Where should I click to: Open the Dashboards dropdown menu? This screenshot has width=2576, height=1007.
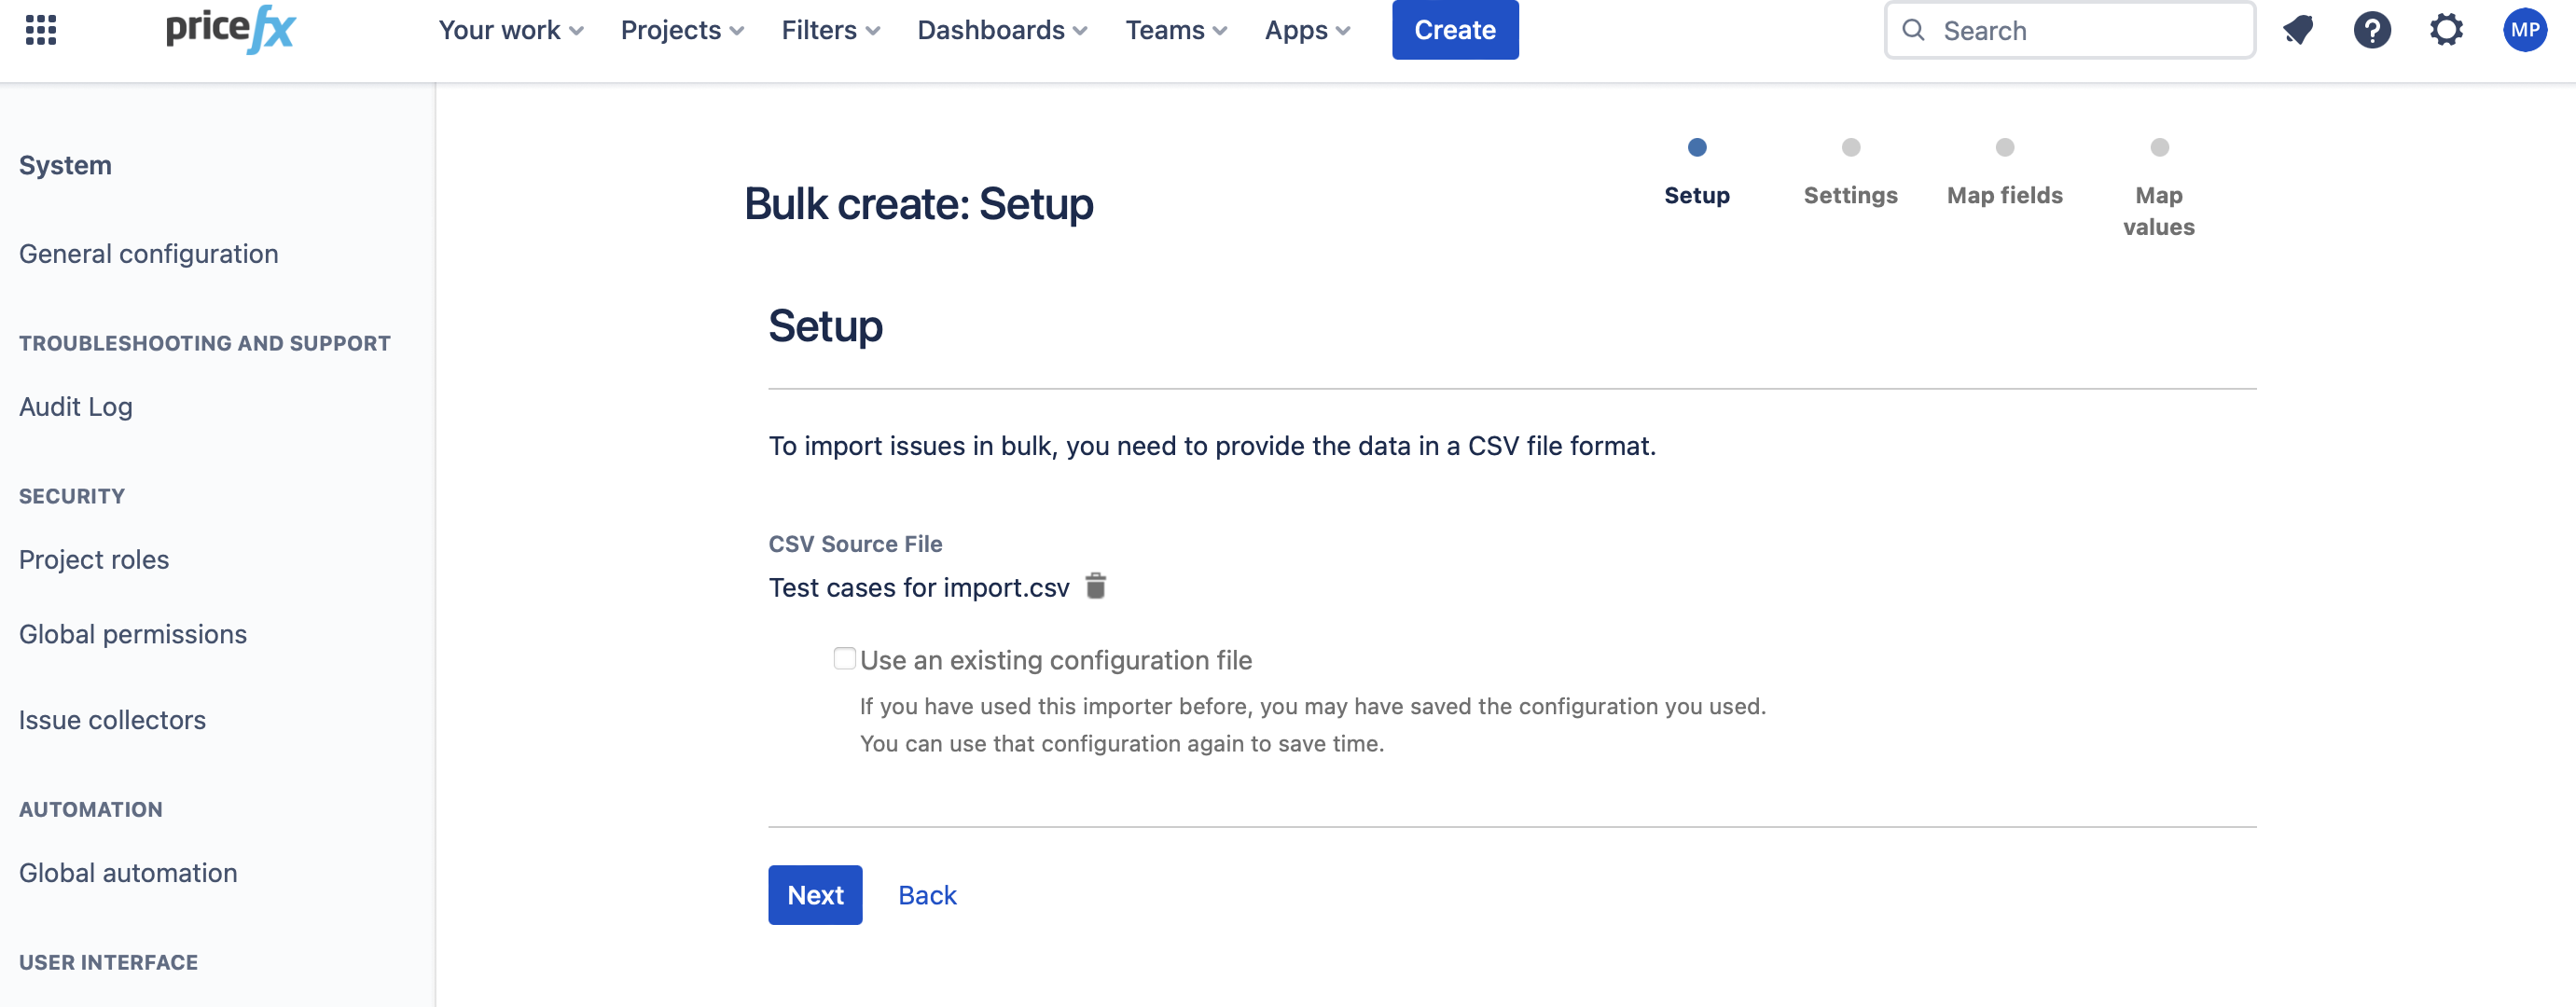coord(1002,30)
